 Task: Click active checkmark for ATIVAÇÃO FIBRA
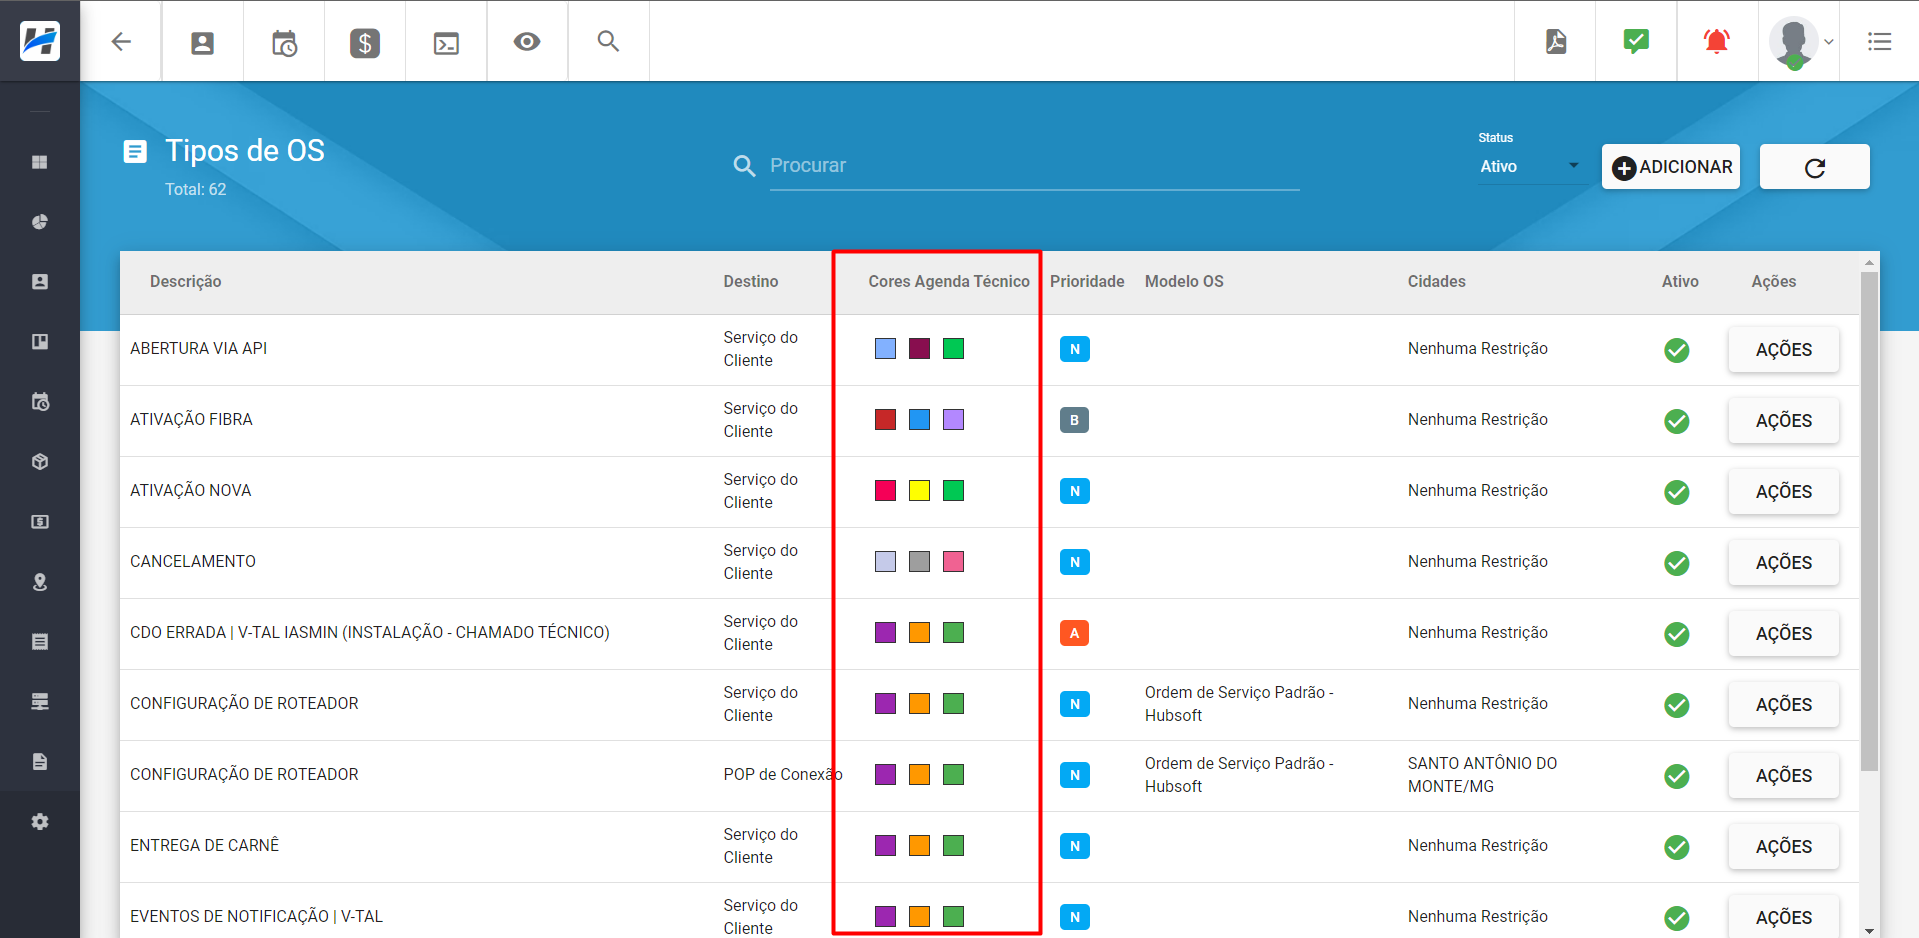pyautogui.click(x=1677, y=421)
